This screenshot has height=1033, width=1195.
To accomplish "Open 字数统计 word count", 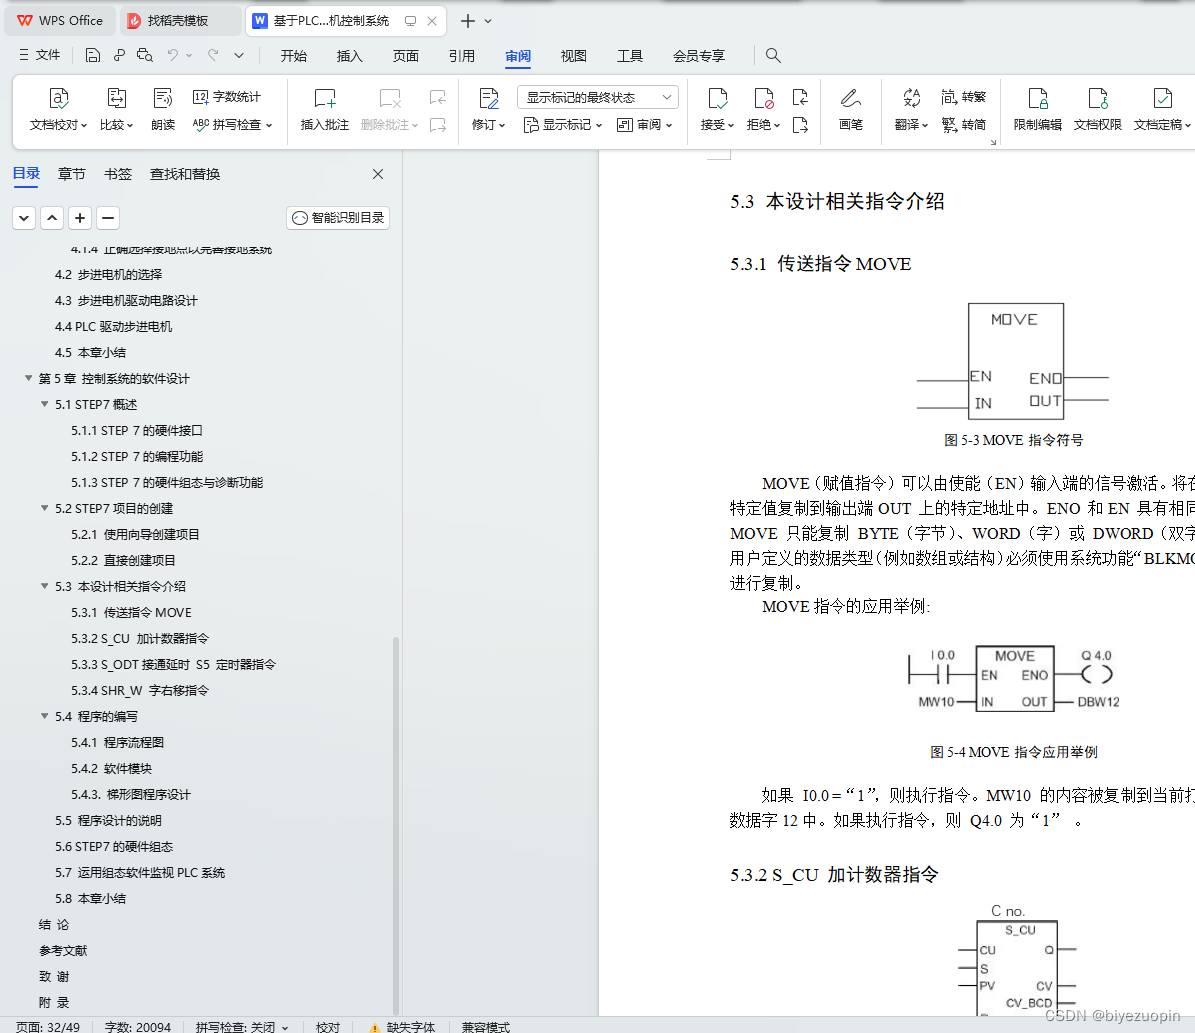I will [x=226, y=97].
